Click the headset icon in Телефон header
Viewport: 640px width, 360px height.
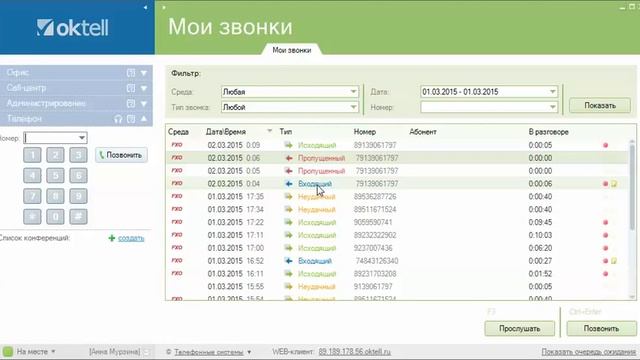pos(118,119)
